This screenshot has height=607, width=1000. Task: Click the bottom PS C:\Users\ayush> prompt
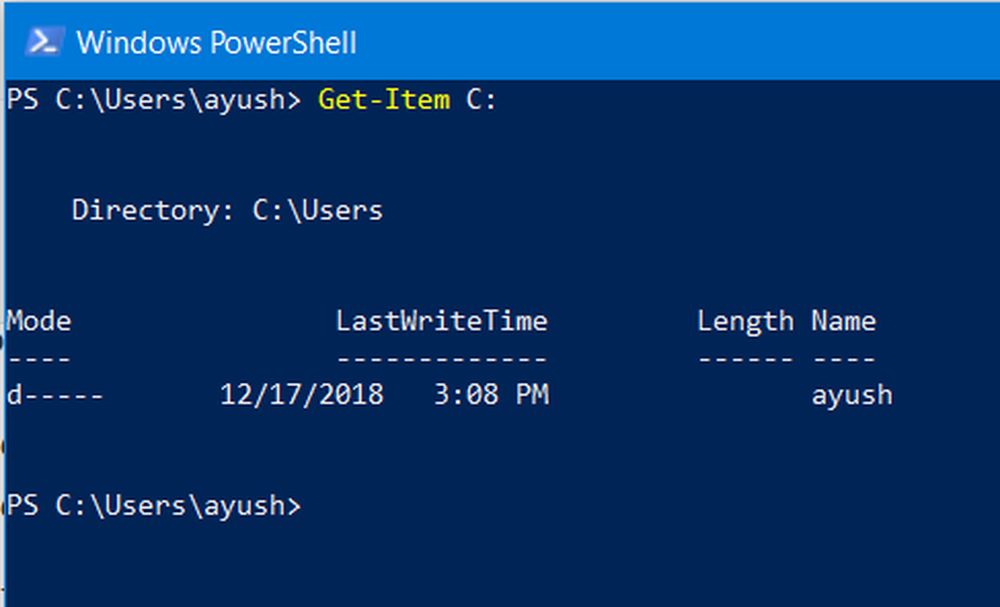(153, 505)
